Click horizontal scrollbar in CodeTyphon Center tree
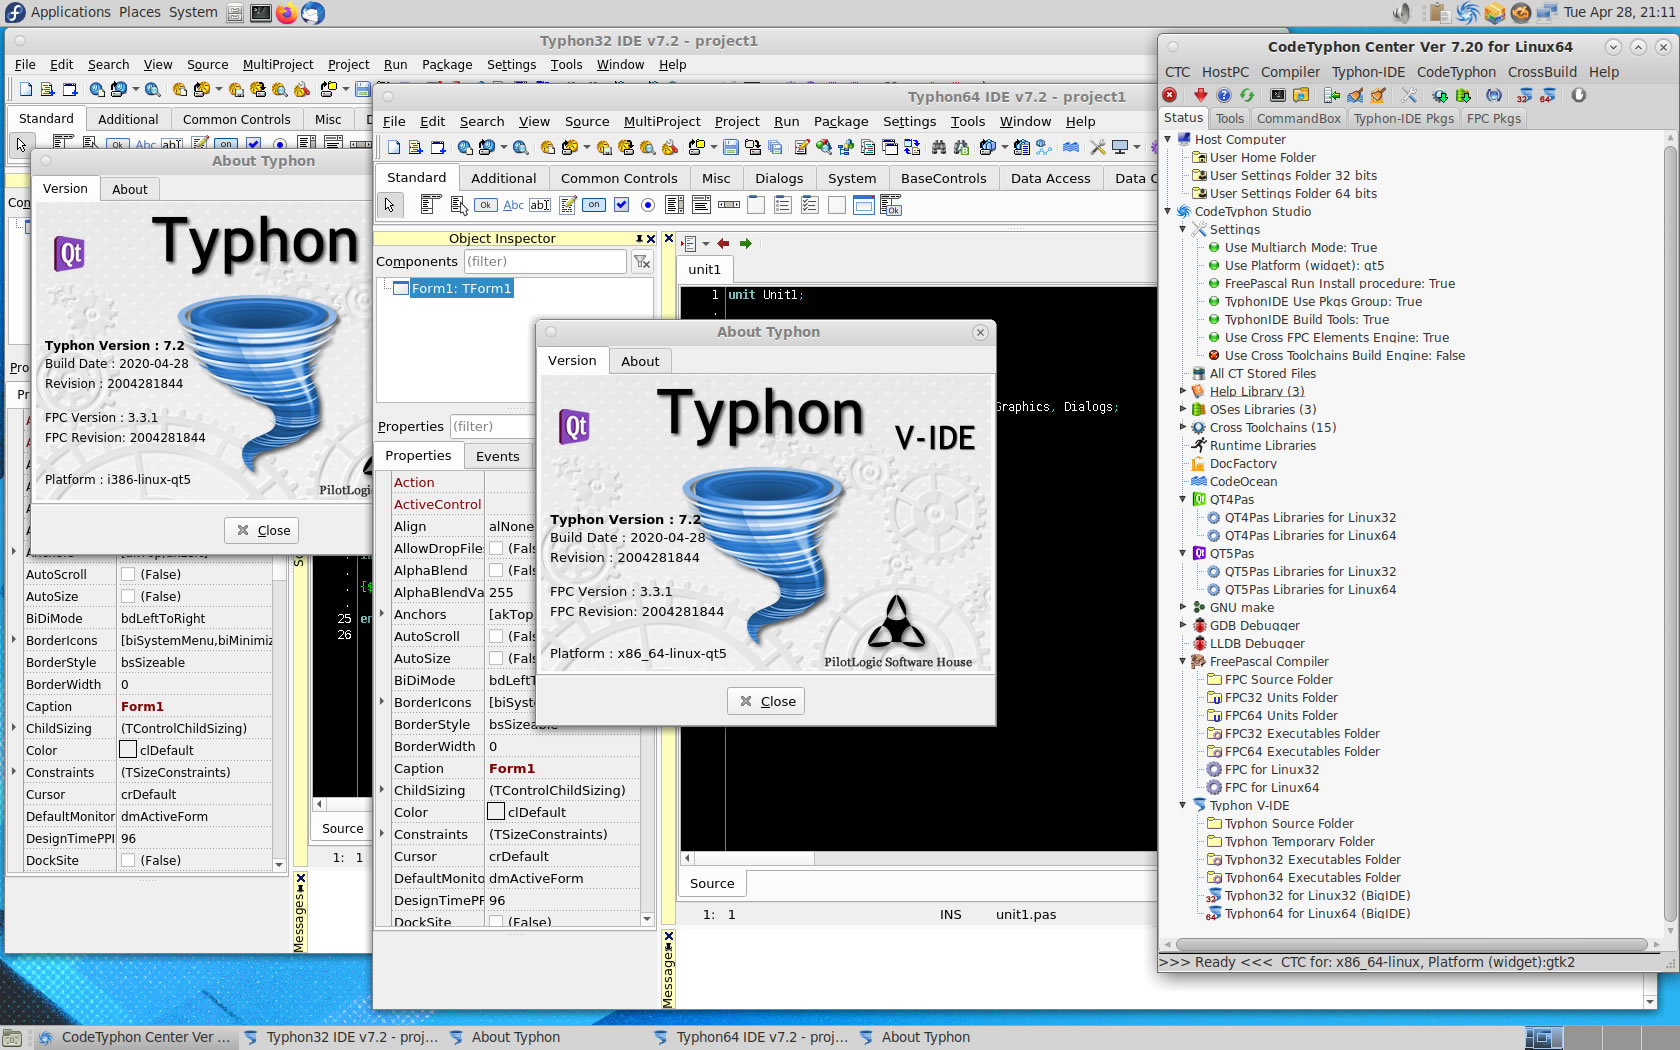The height and width of the screenshot is (1050, 1680). [1412, 944]
